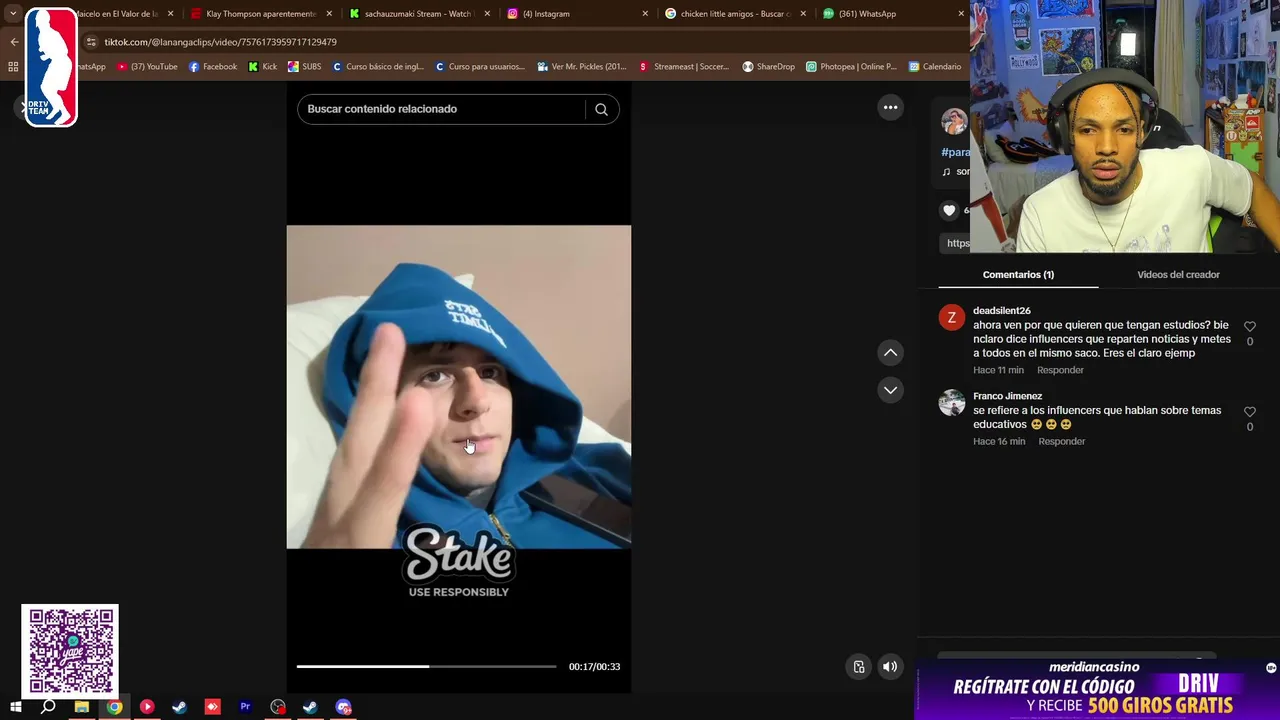Click the heart like icon beside the video
The height and width of the screenshot is (720, 1280).
(x=949, y=210)
